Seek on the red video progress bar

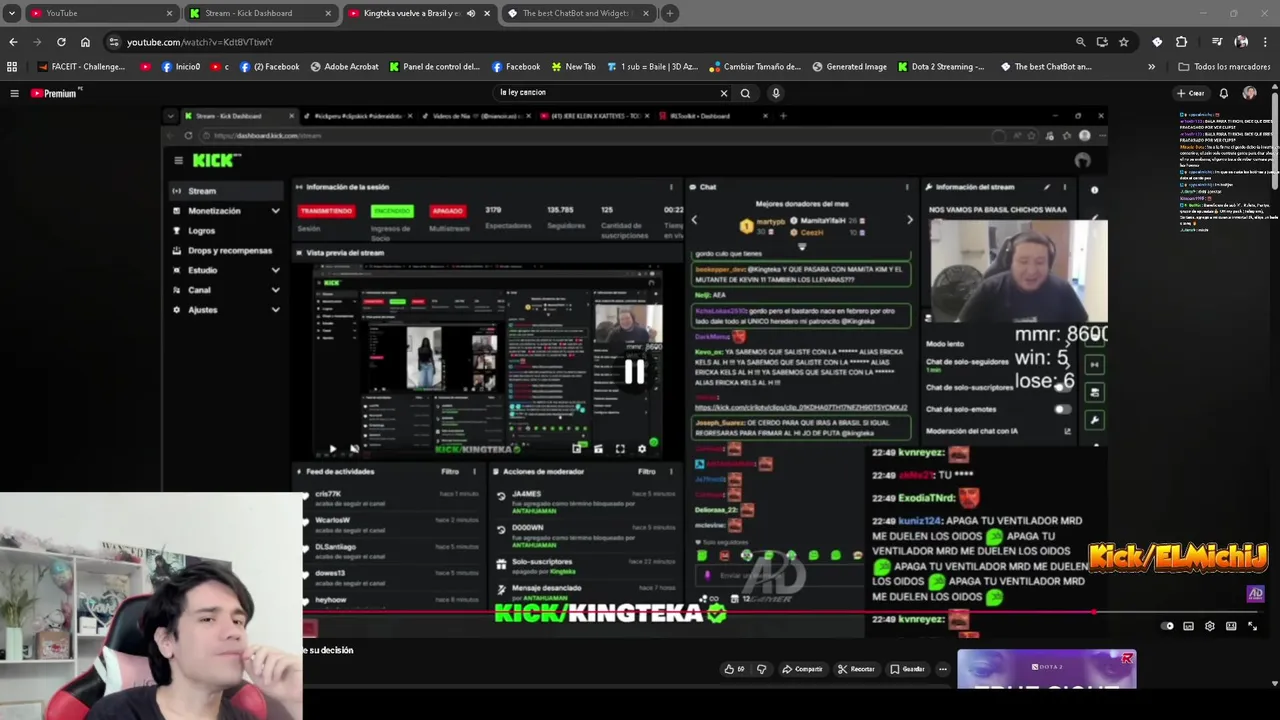click(x=700, y=612)
